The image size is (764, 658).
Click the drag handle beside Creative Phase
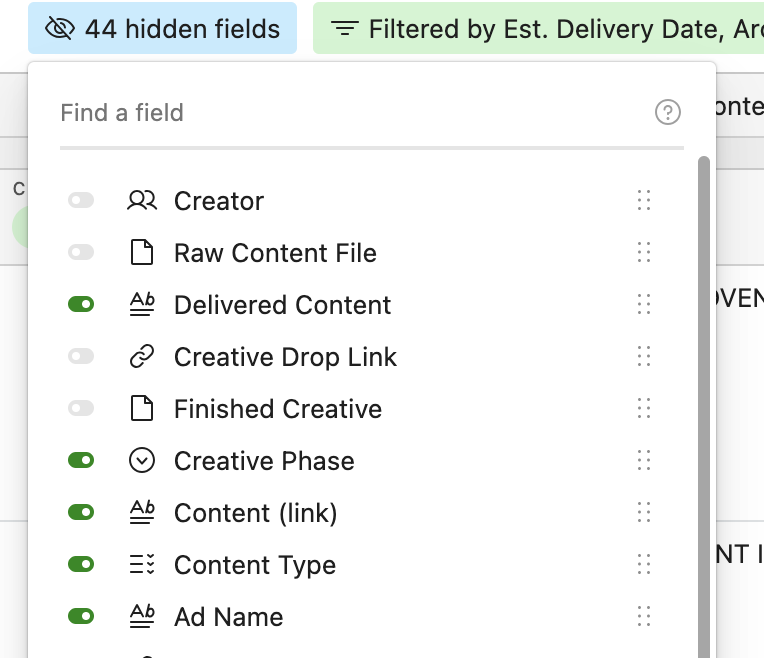(644, 461)
